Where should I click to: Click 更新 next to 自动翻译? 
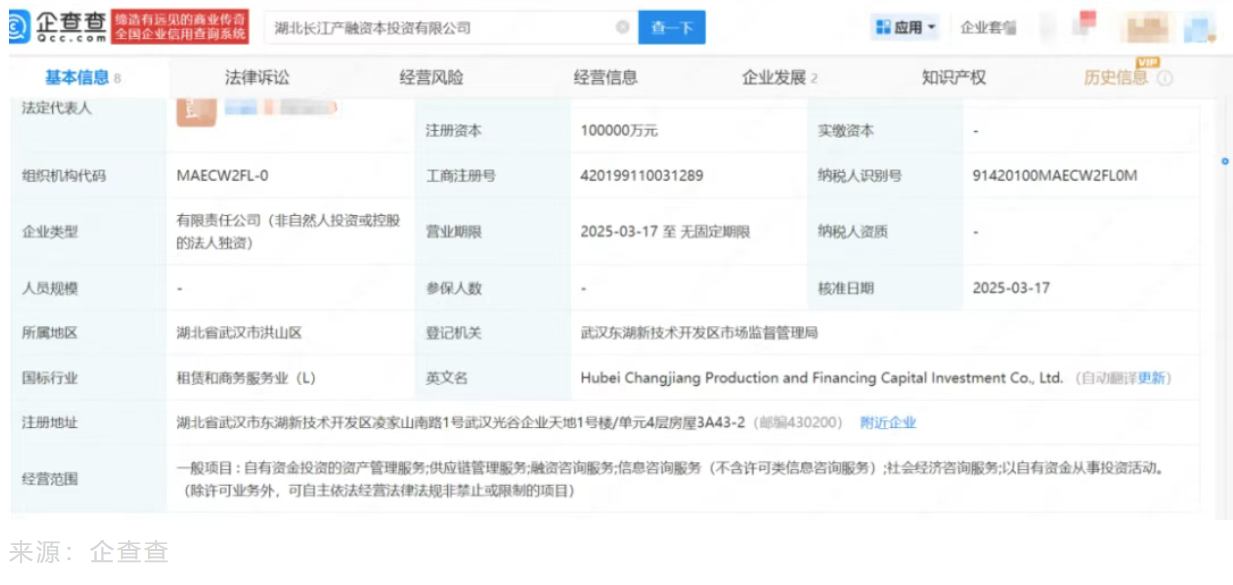(x=1152, y=378)
